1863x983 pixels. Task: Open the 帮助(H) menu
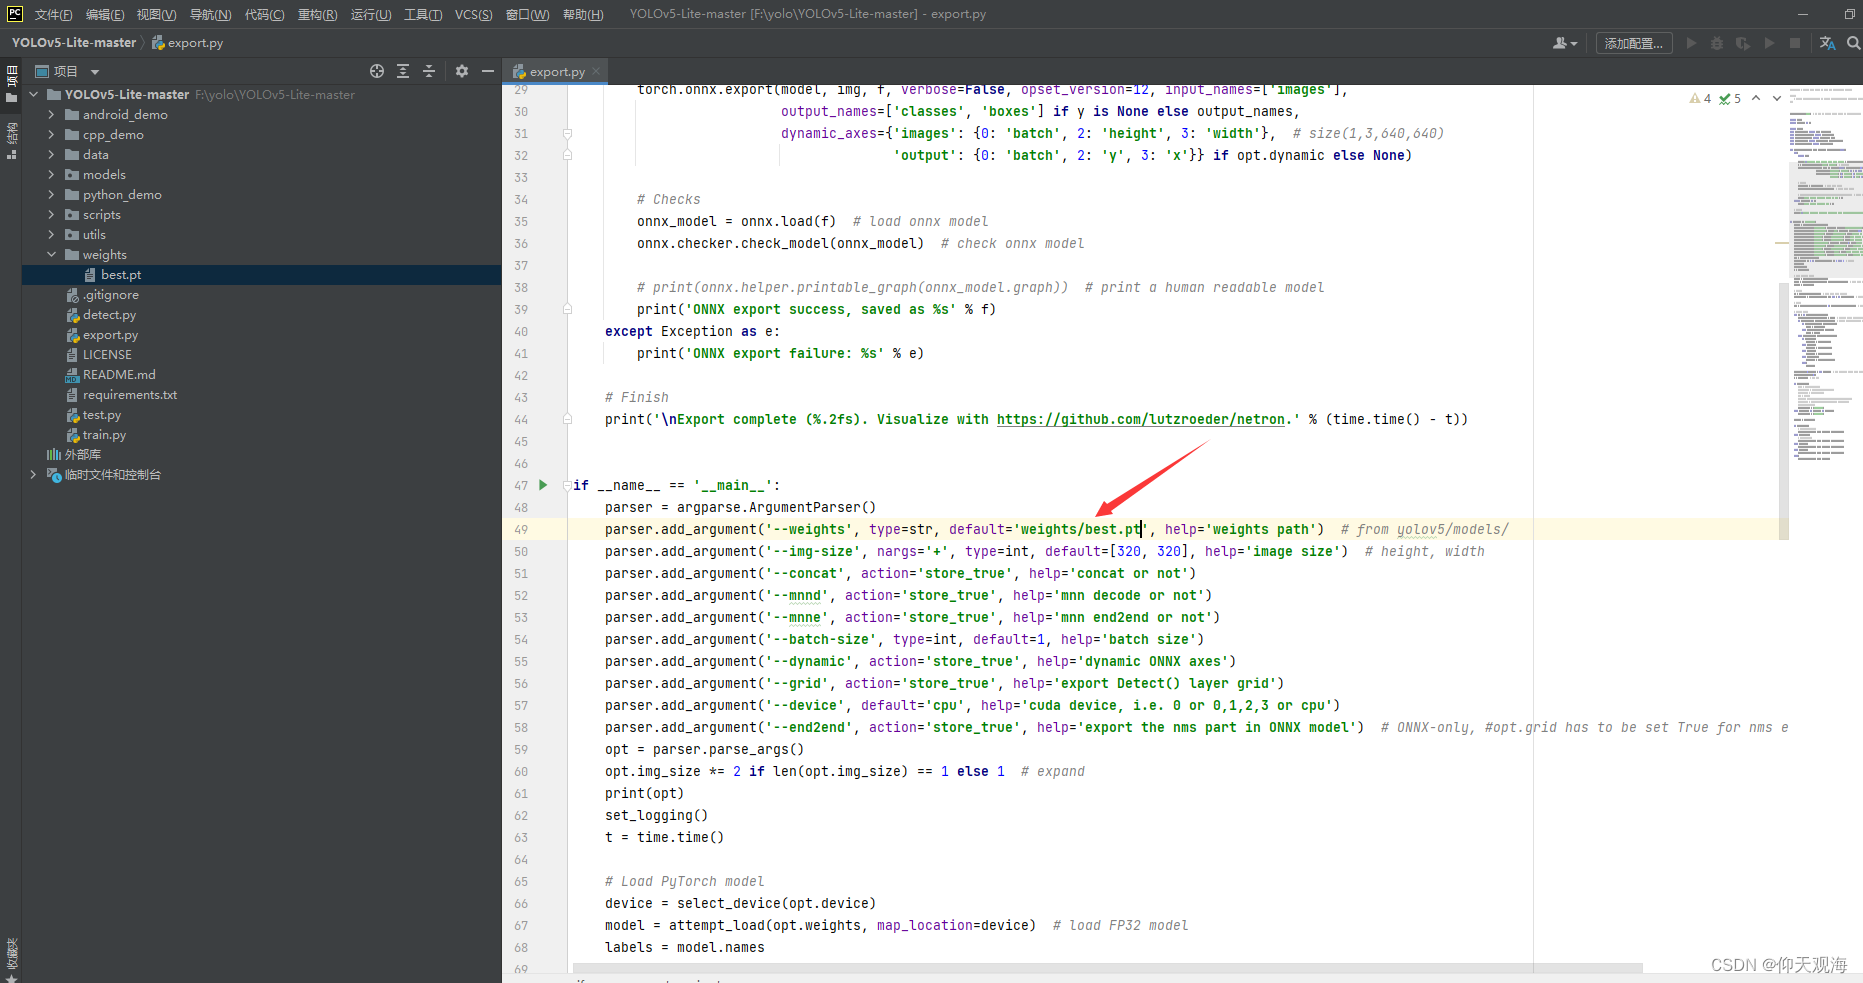[583, 14]
